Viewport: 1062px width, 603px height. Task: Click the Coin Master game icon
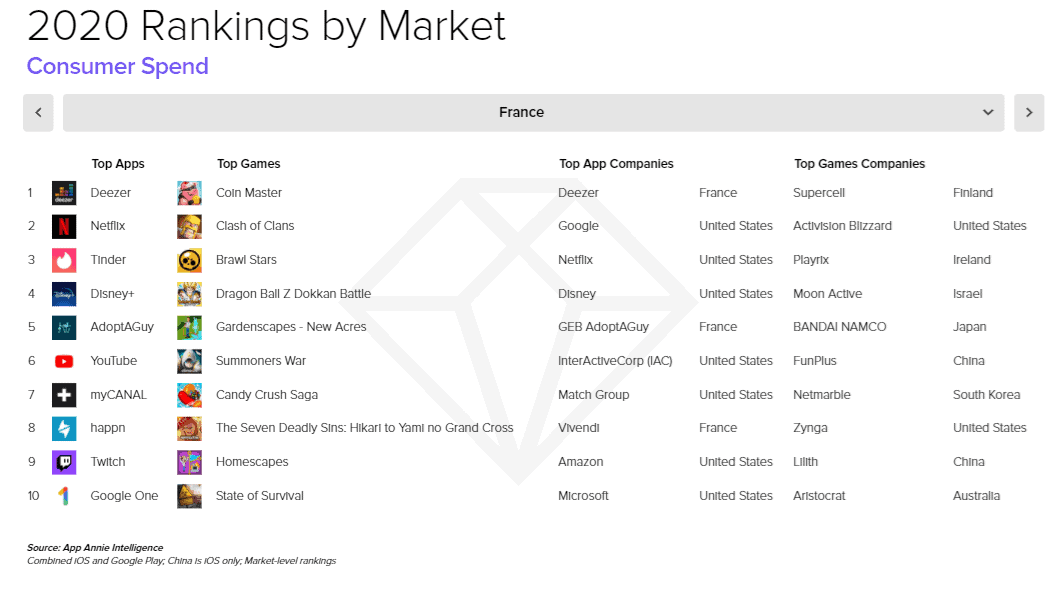(x=189, y=193)
